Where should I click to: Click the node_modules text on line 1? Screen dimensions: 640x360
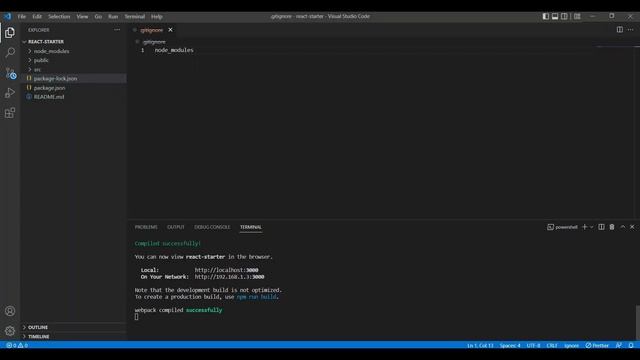(x=174, y=50)
